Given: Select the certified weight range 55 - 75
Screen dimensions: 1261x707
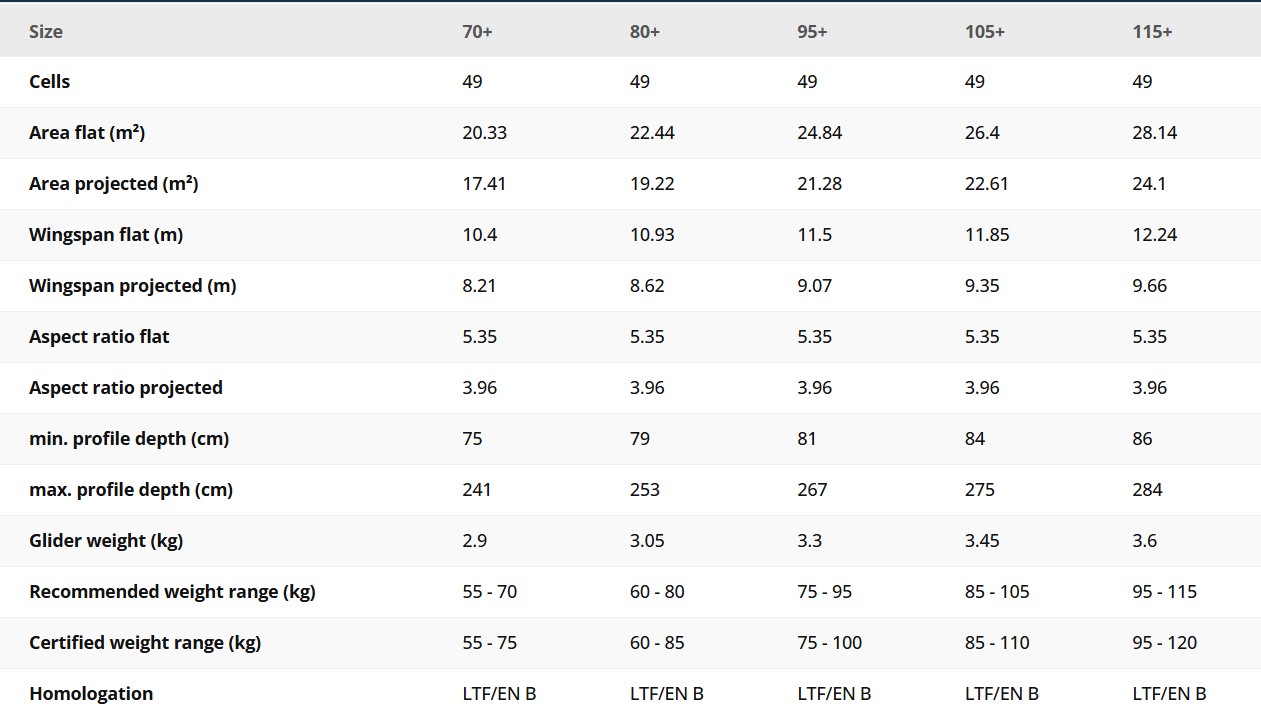Looking at the screenshot, I should pos(490,643).
